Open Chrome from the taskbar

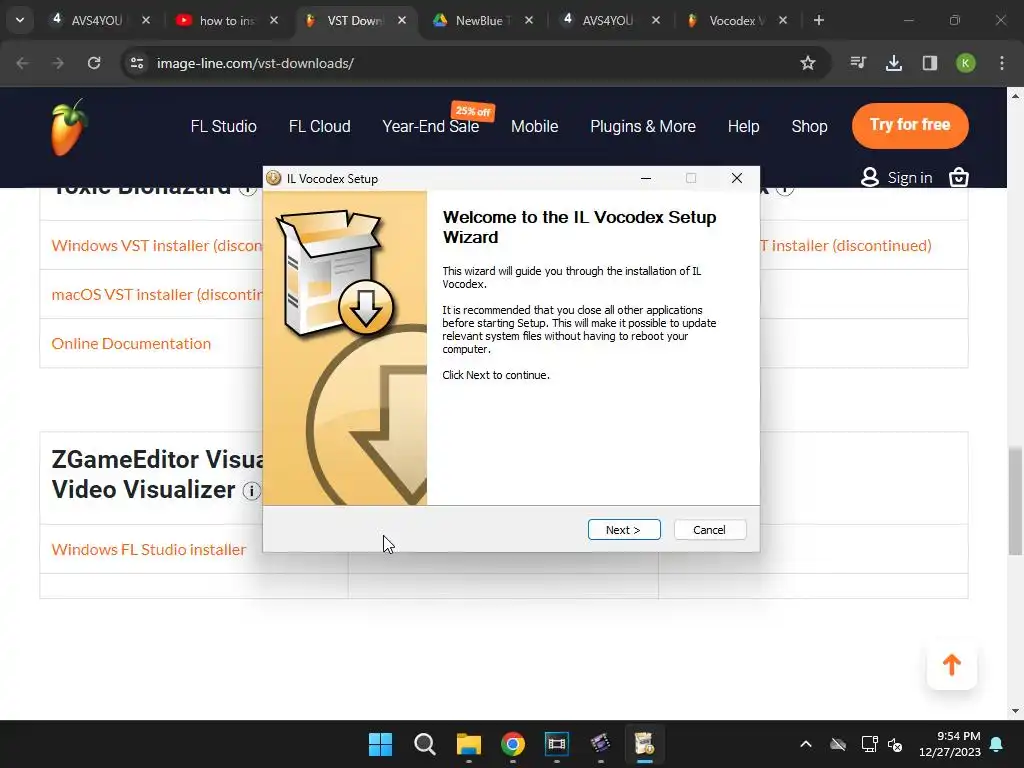[513, 744]
